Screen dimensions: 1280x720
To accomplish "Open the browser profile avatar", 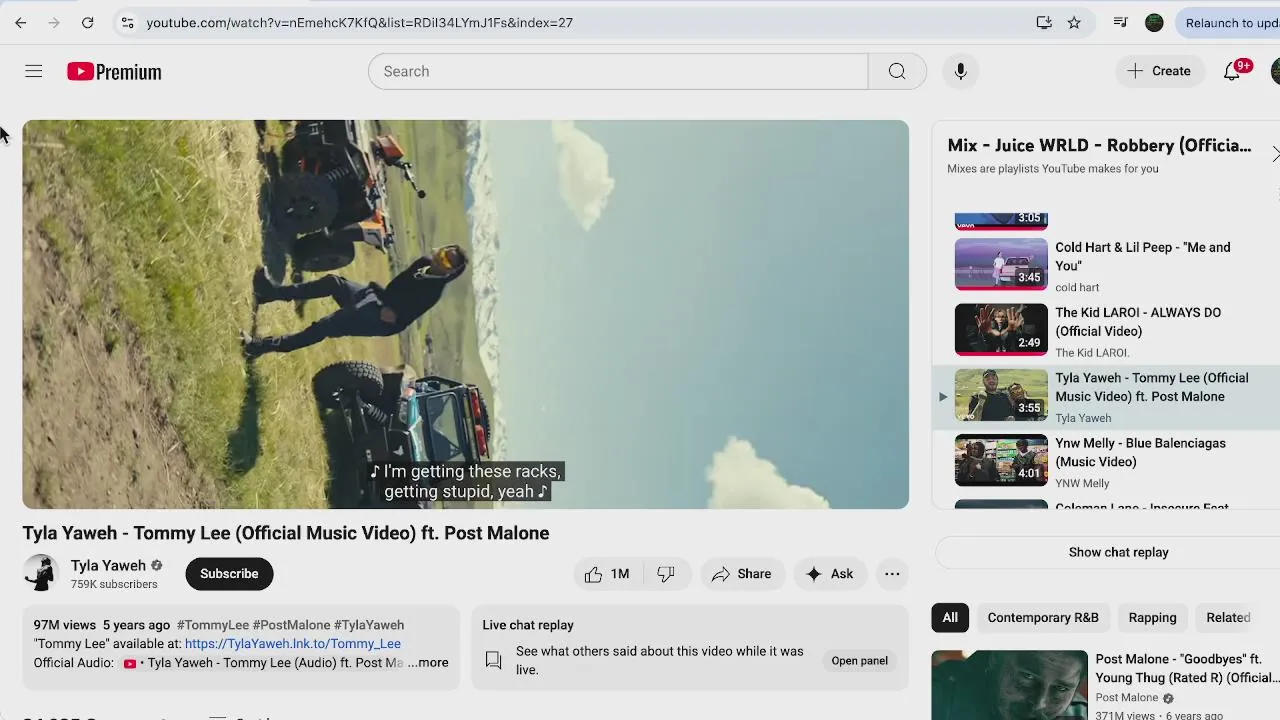I will [1154, 22].
